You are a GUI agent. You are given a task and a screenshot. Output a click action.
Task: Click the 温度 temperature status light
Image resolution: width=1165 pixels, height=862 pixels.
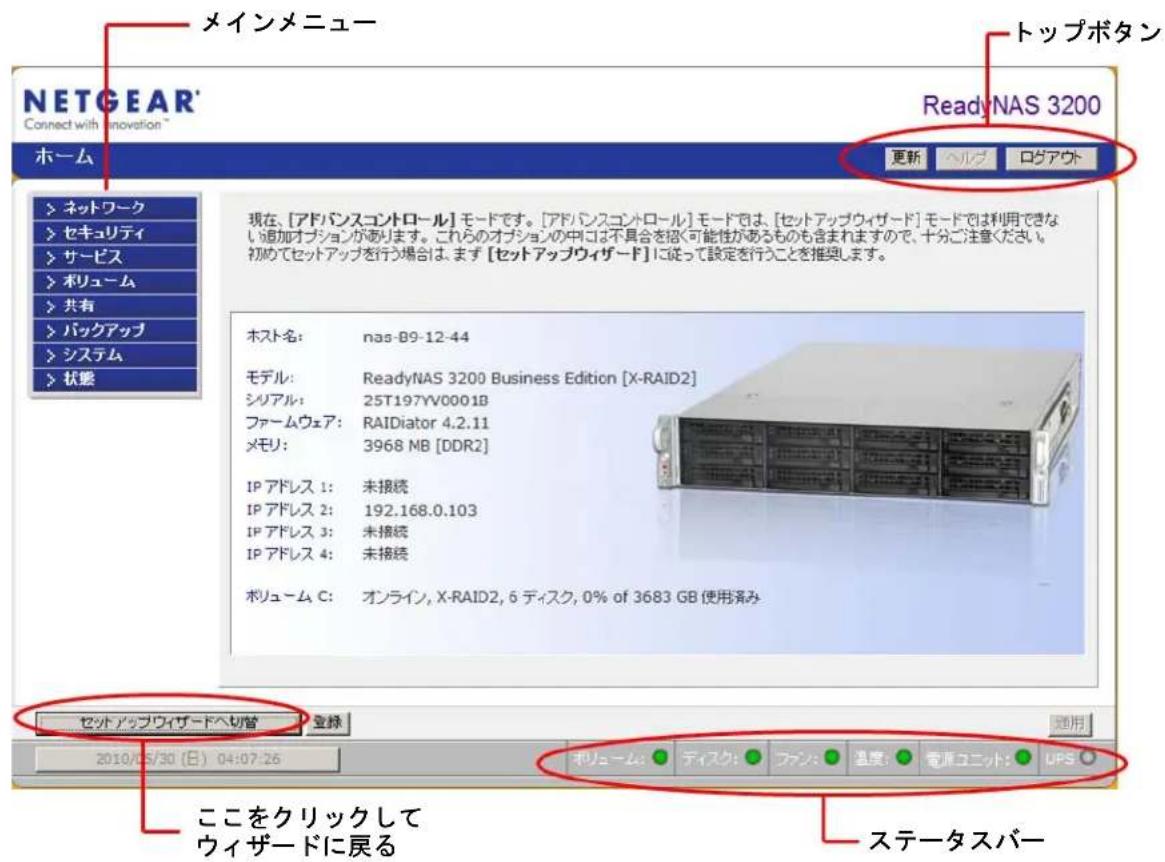903,757
